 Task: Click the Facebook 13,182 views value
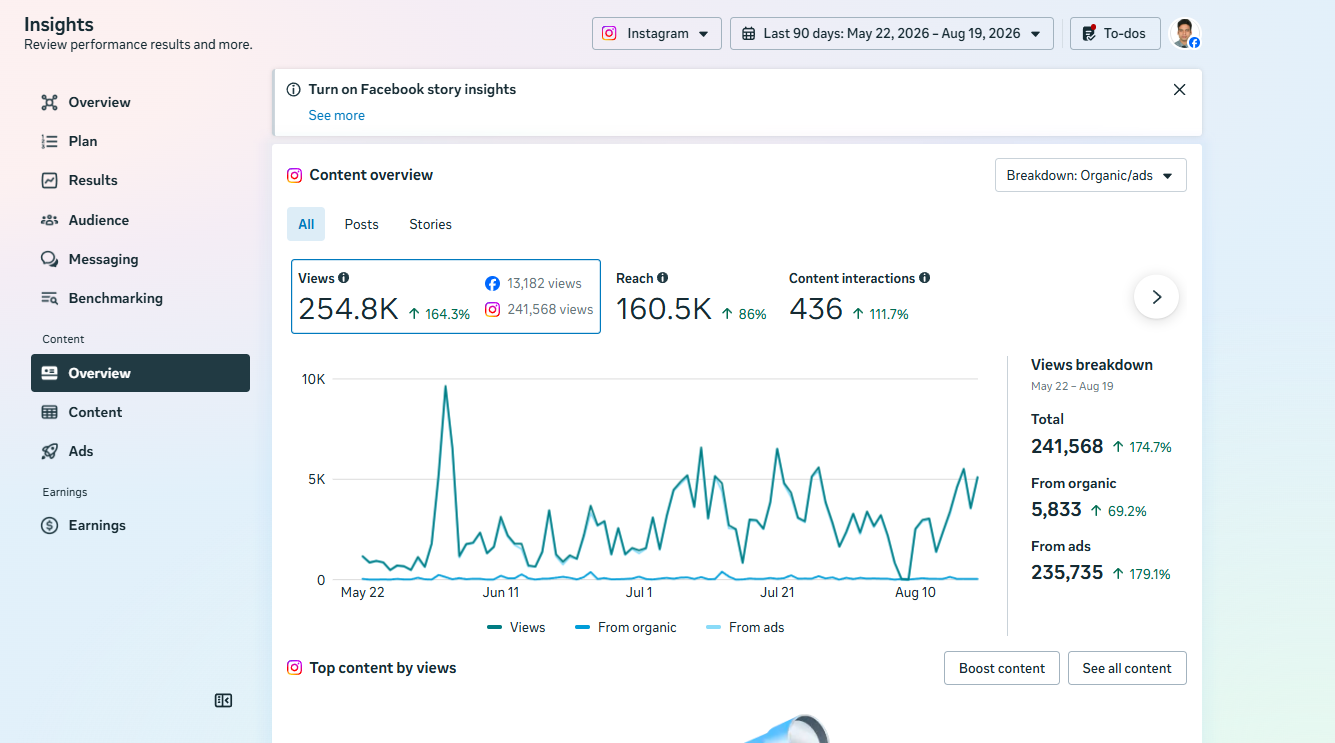point(544,283)
